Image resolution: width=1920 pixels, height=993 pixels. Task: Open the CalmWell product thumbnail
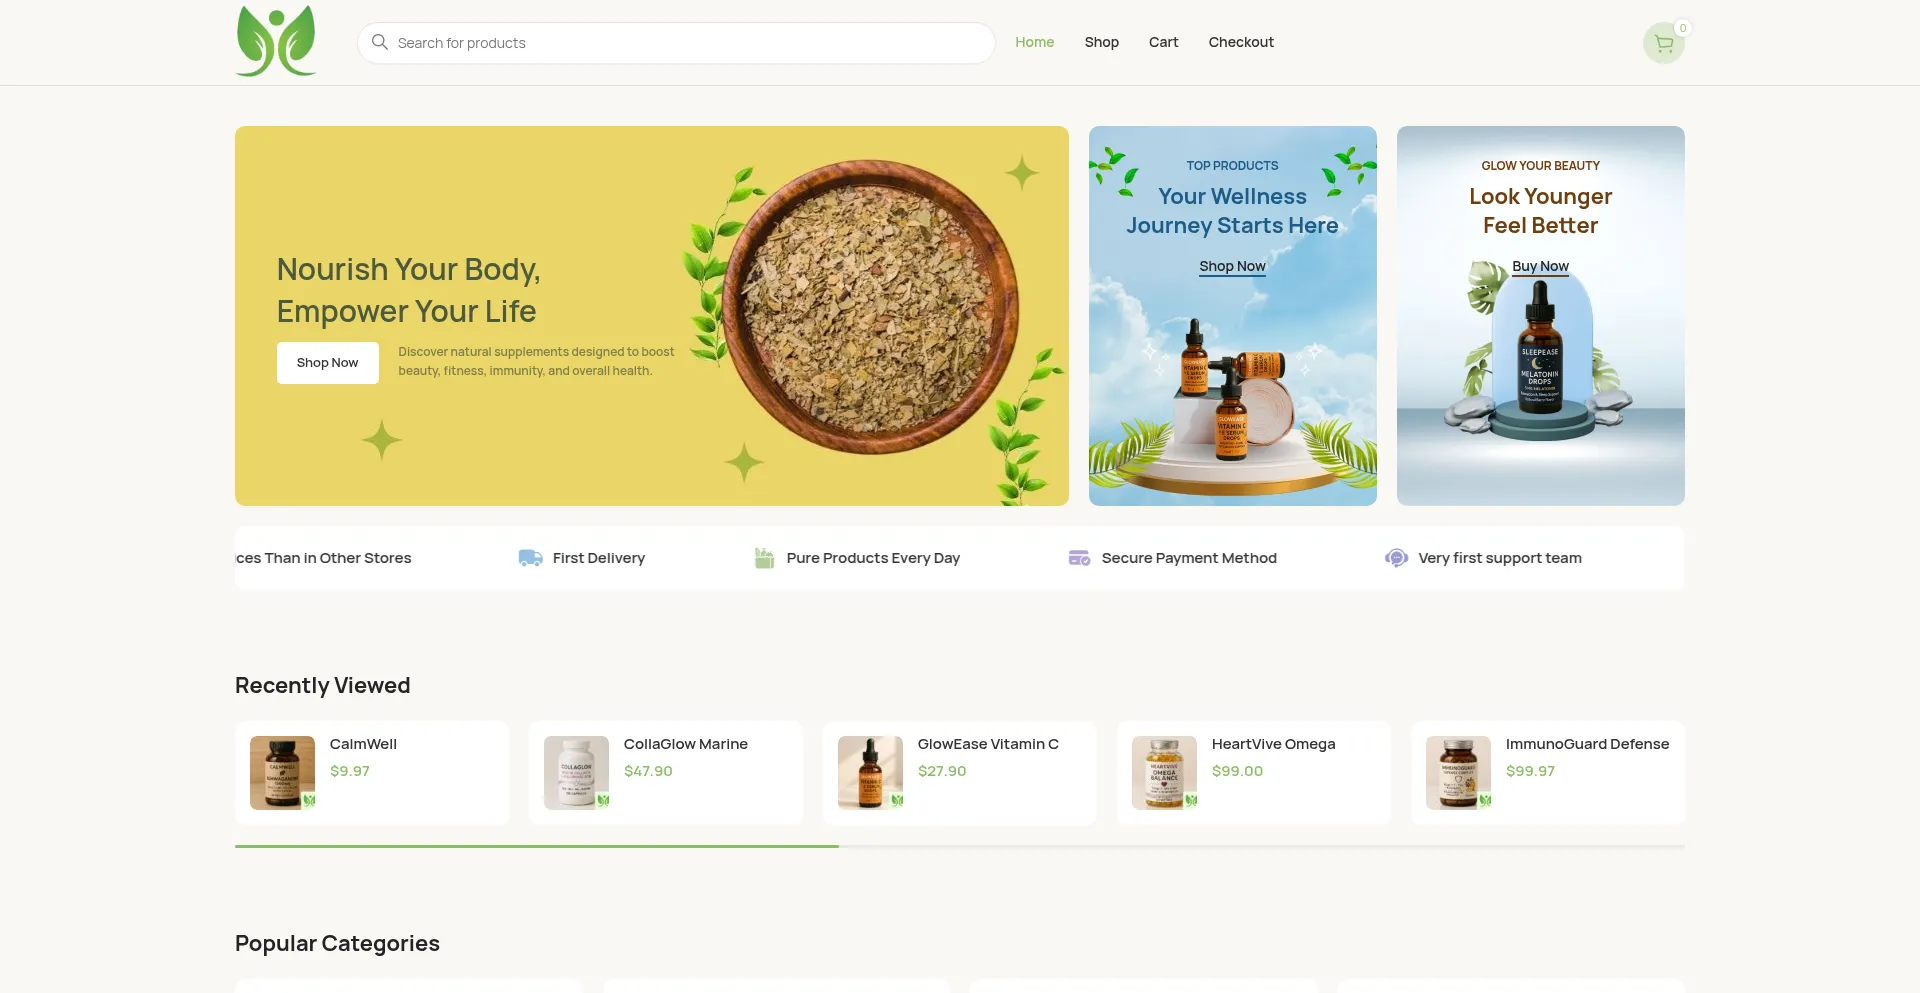(x=282, y=773)
